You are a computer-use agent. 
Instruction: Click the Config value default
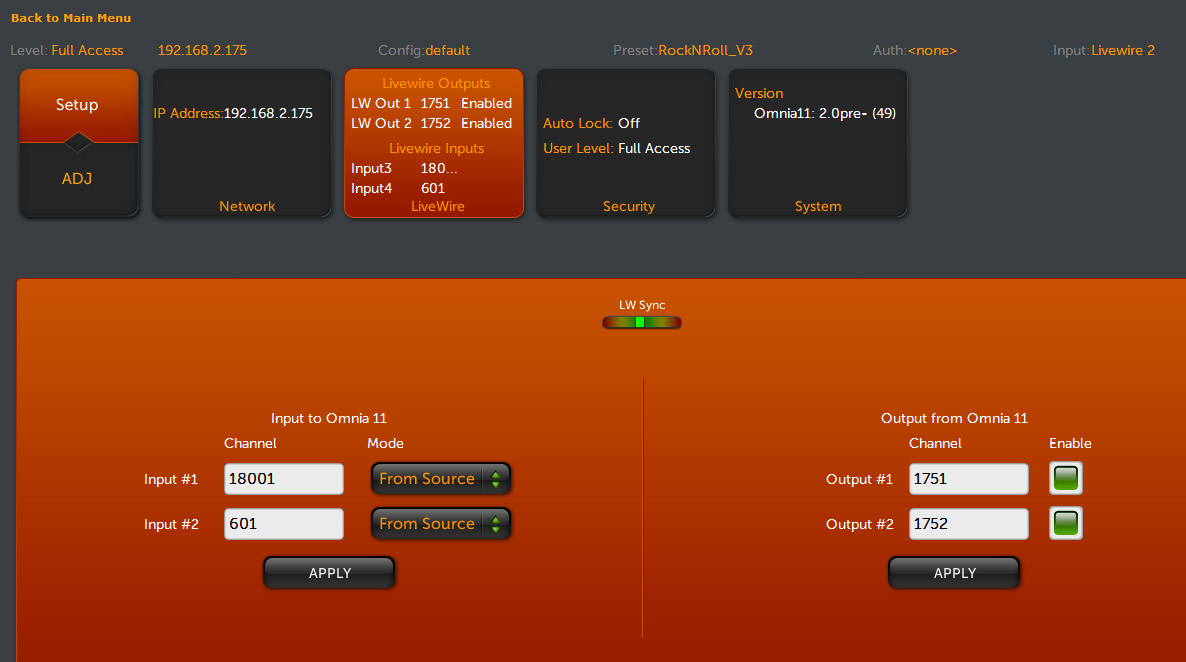click(448, 51)
